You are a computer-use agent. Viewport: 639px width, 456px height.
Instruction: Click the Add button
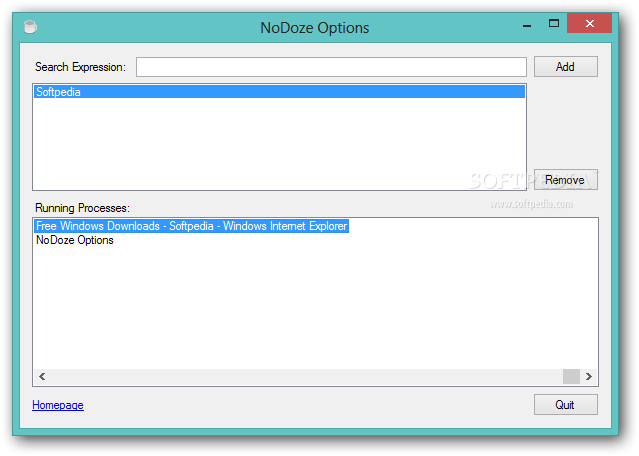pos(566,66)
